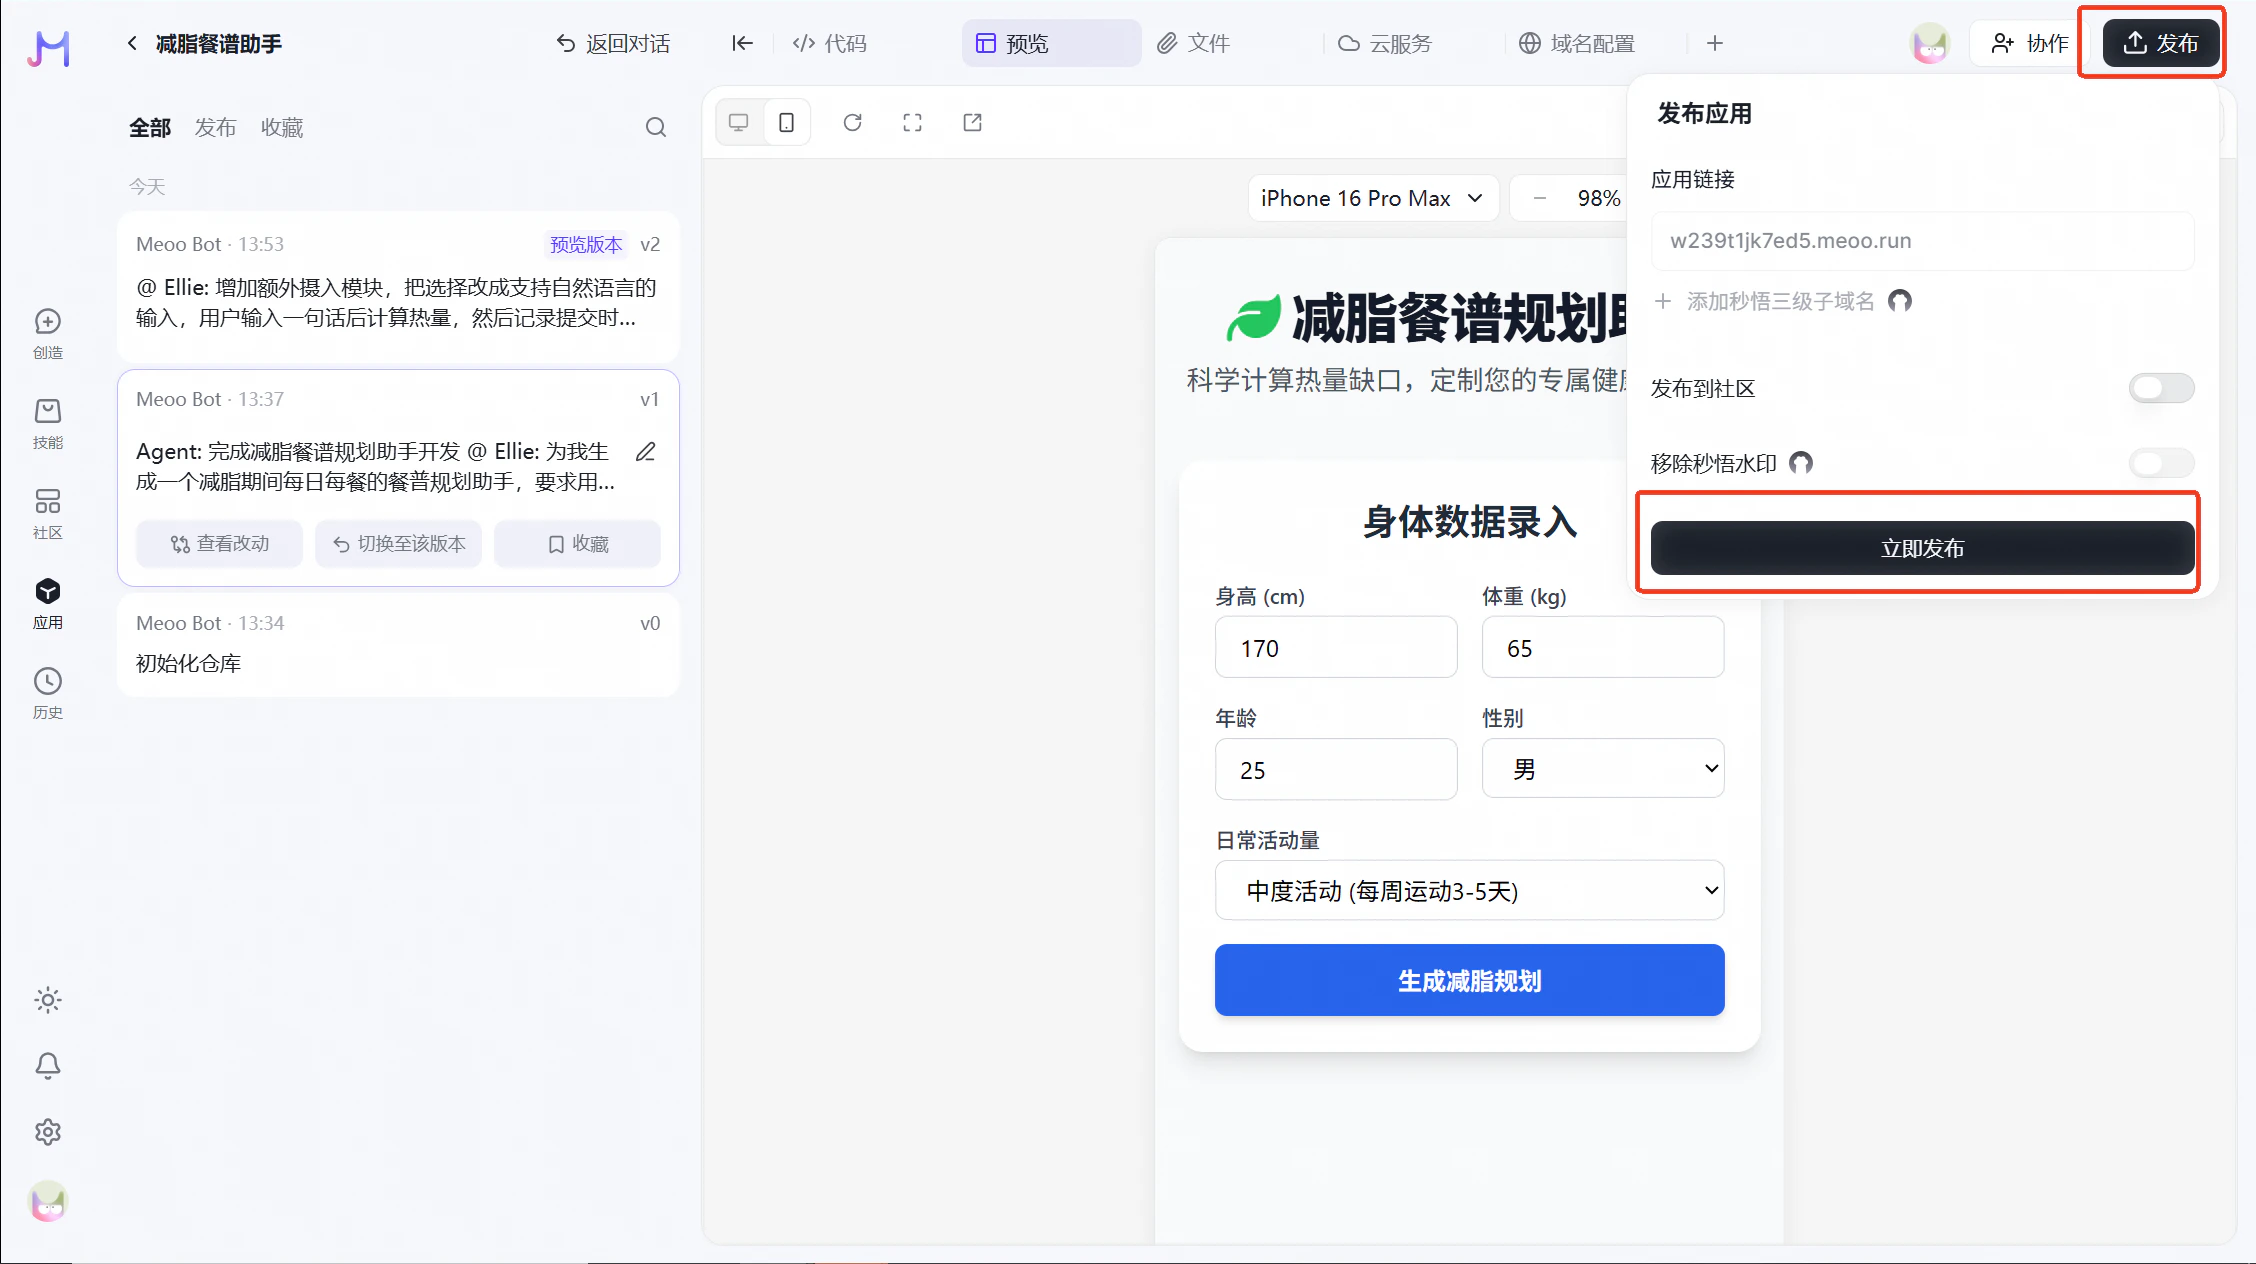This screenshot has height=1264, width=2256.
Task: Click the 身高 input field
Action: (x=1335, y=648)
